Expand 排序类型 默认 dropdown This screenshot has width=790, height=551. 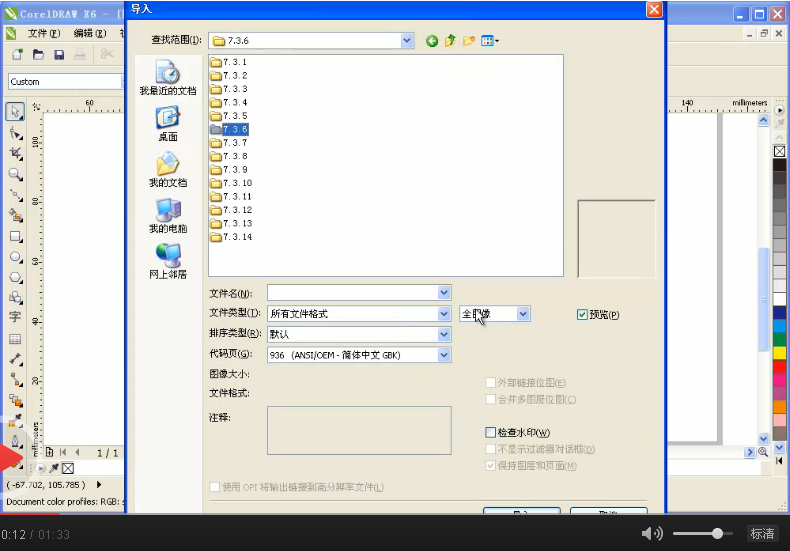coord(443,334)
